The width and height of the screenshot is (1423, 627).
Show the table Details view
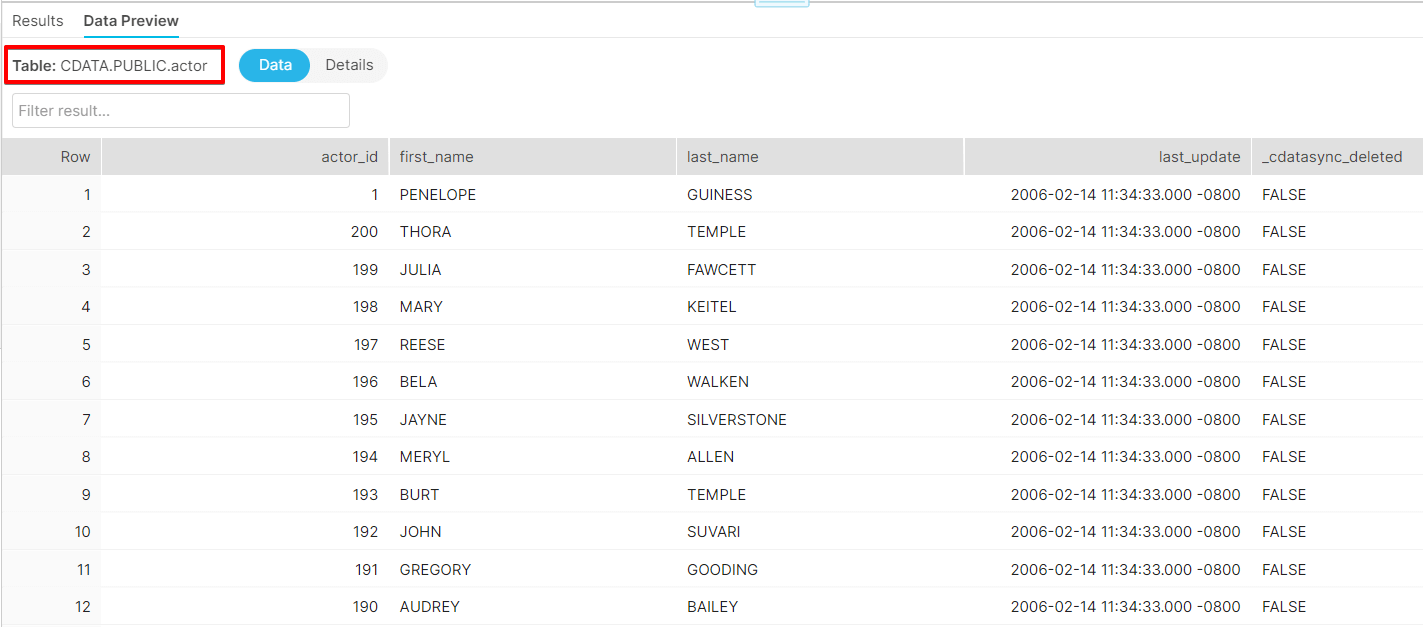349,65
